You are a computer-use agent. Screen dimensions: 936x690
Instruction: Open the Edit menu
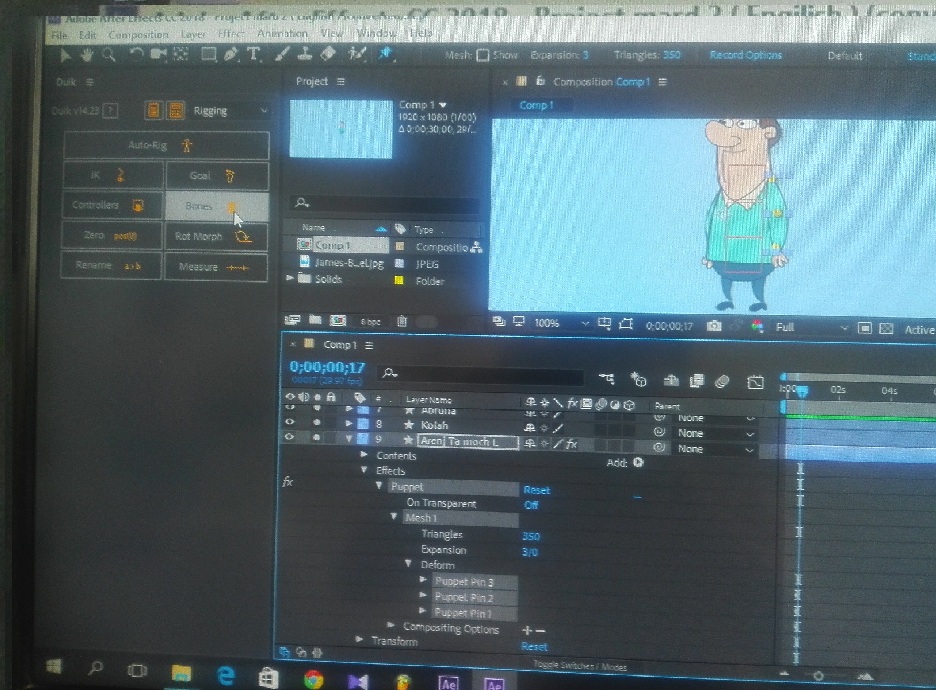point(87,35)
